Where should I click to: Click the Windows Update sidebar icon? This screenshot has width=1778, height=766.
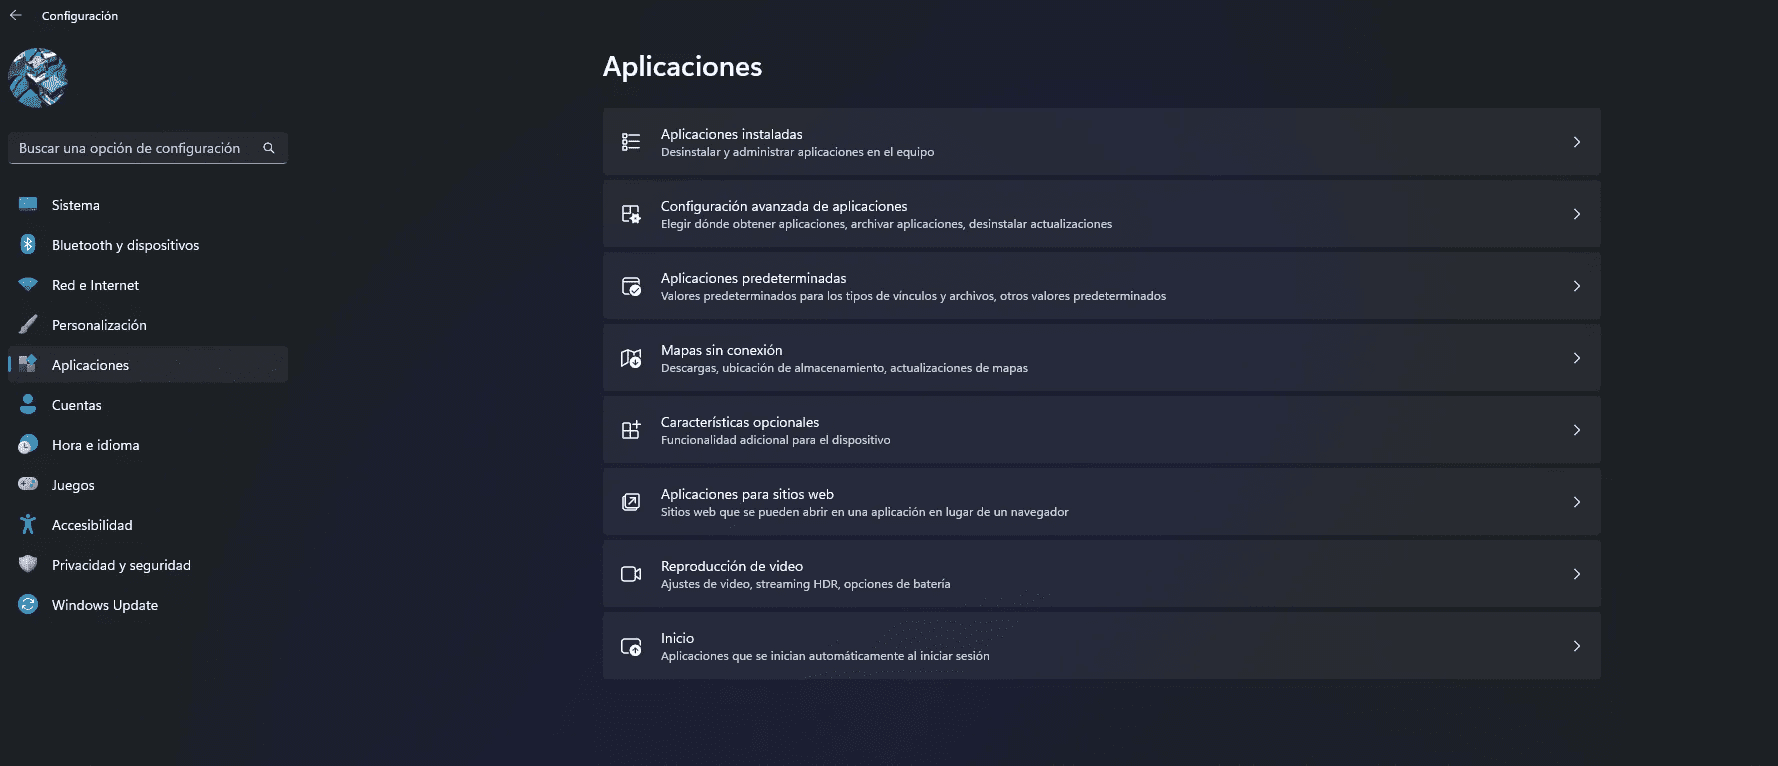28,605
